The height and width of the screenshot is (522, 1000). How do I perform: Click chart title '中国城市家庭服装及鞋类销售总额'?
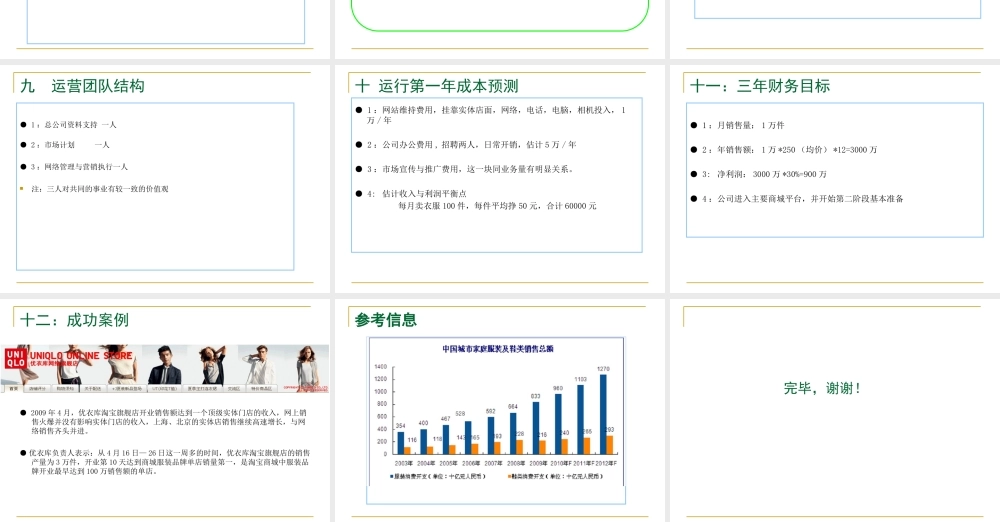pos(498,348)
